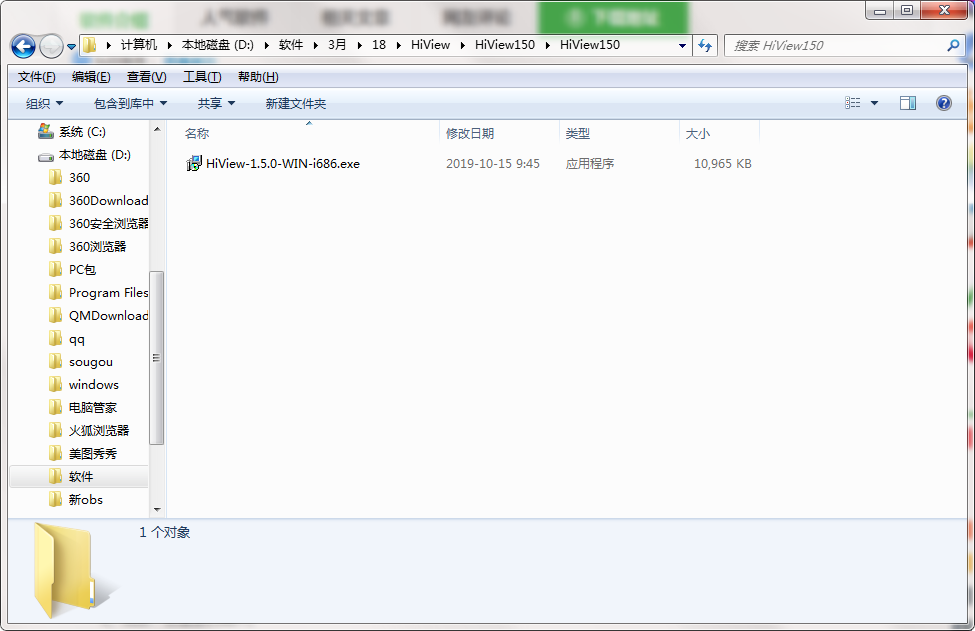Select 系统 (C:) drive in navigation pane

click(x=82, y=132)
